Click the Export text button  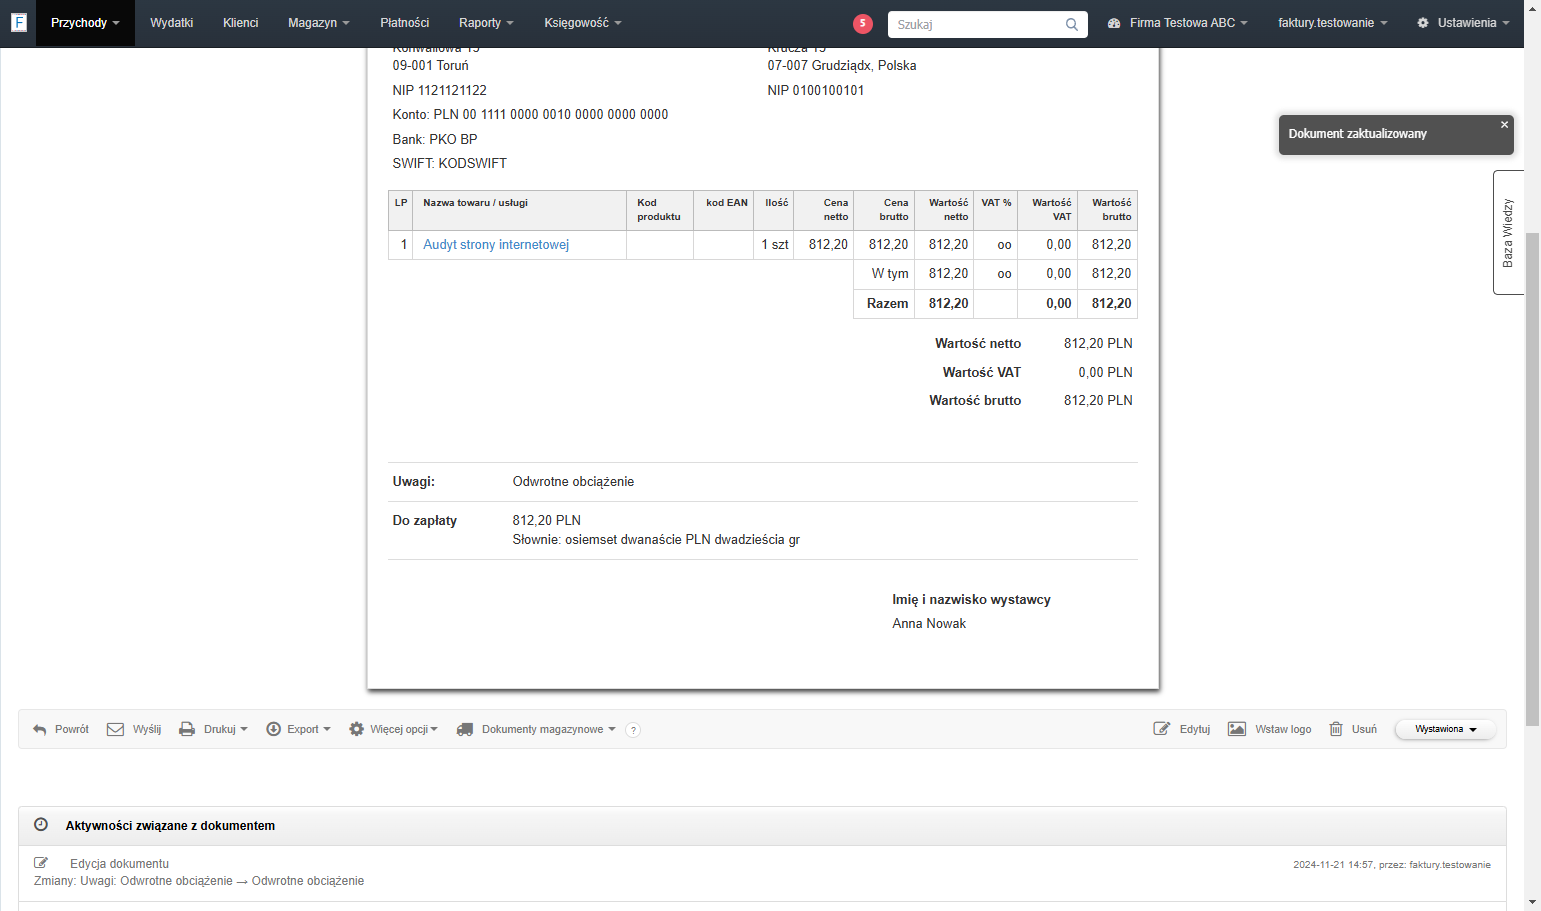click(x=303, y=730)
